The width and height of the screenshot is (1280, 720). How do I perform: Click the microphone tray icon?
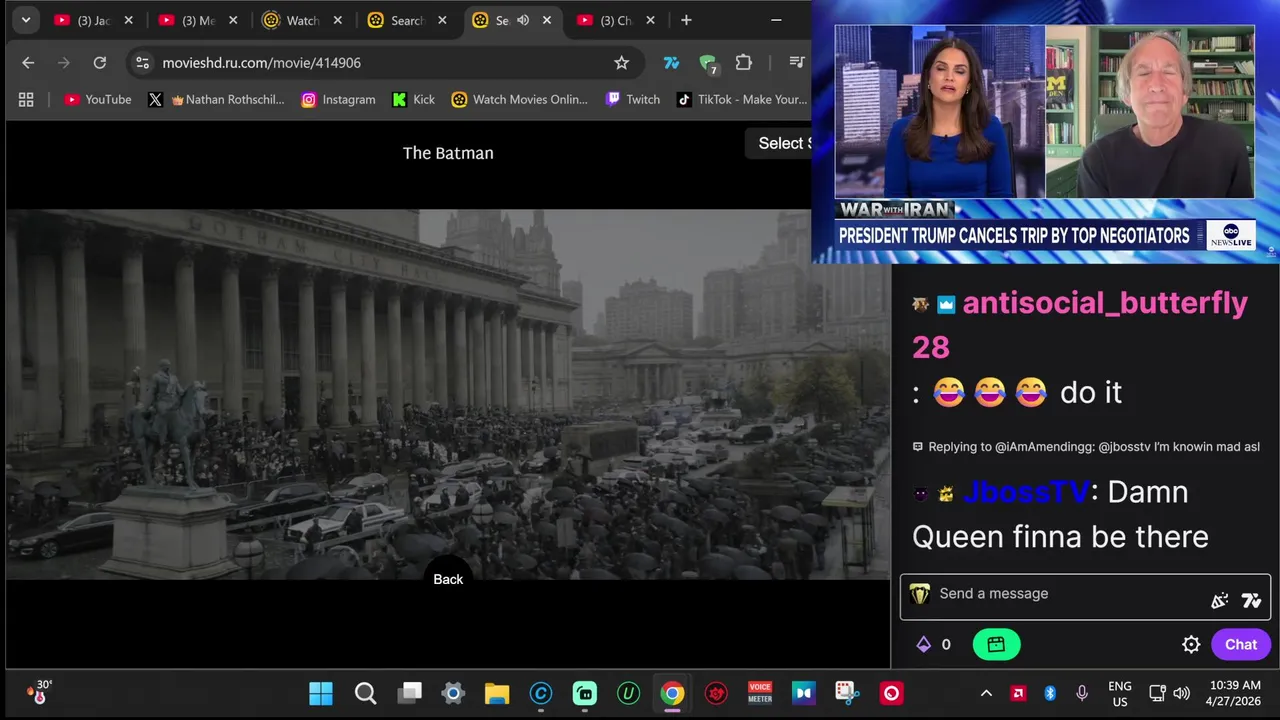1082,693
